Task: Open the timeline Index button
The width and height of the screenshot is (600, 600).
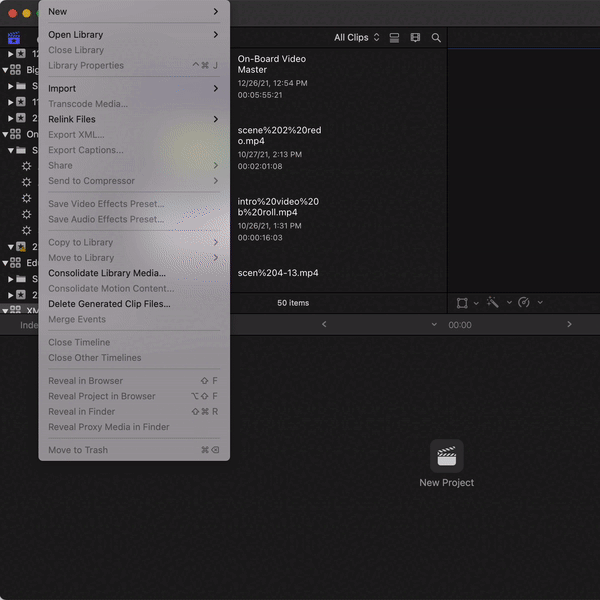Action: (x=29, y=325)
